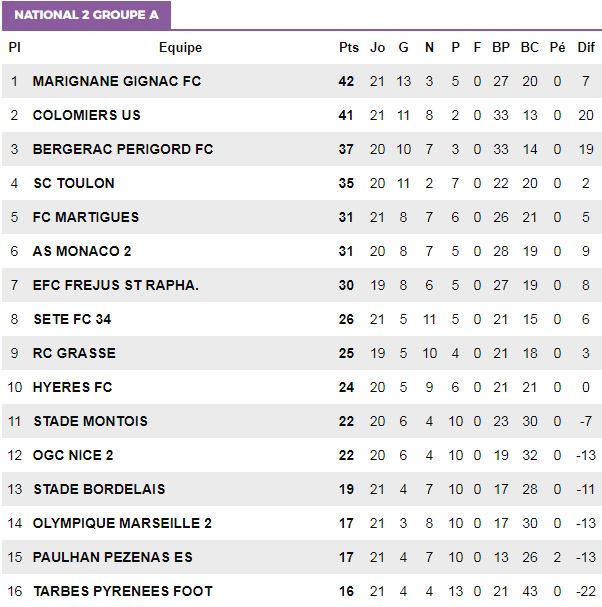Click the Hyeres FC team entry
The height and width of the screenshot is (607, 602).
pos(72,387)
